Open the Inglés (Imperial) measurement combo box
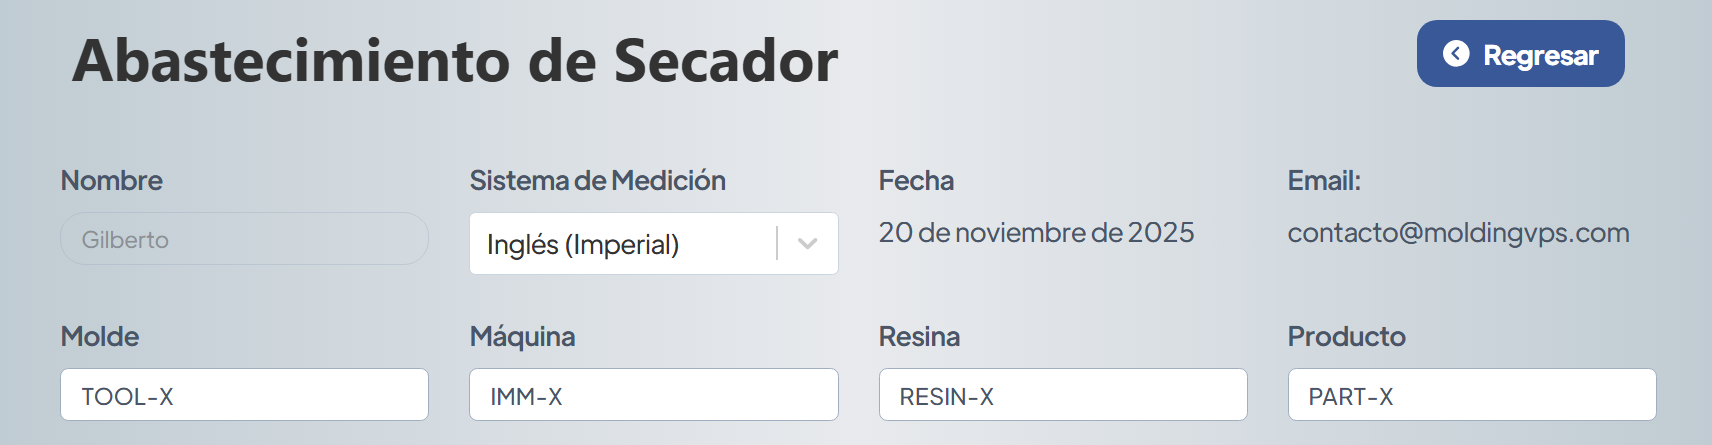1712x445 pixels. (620, 244)
